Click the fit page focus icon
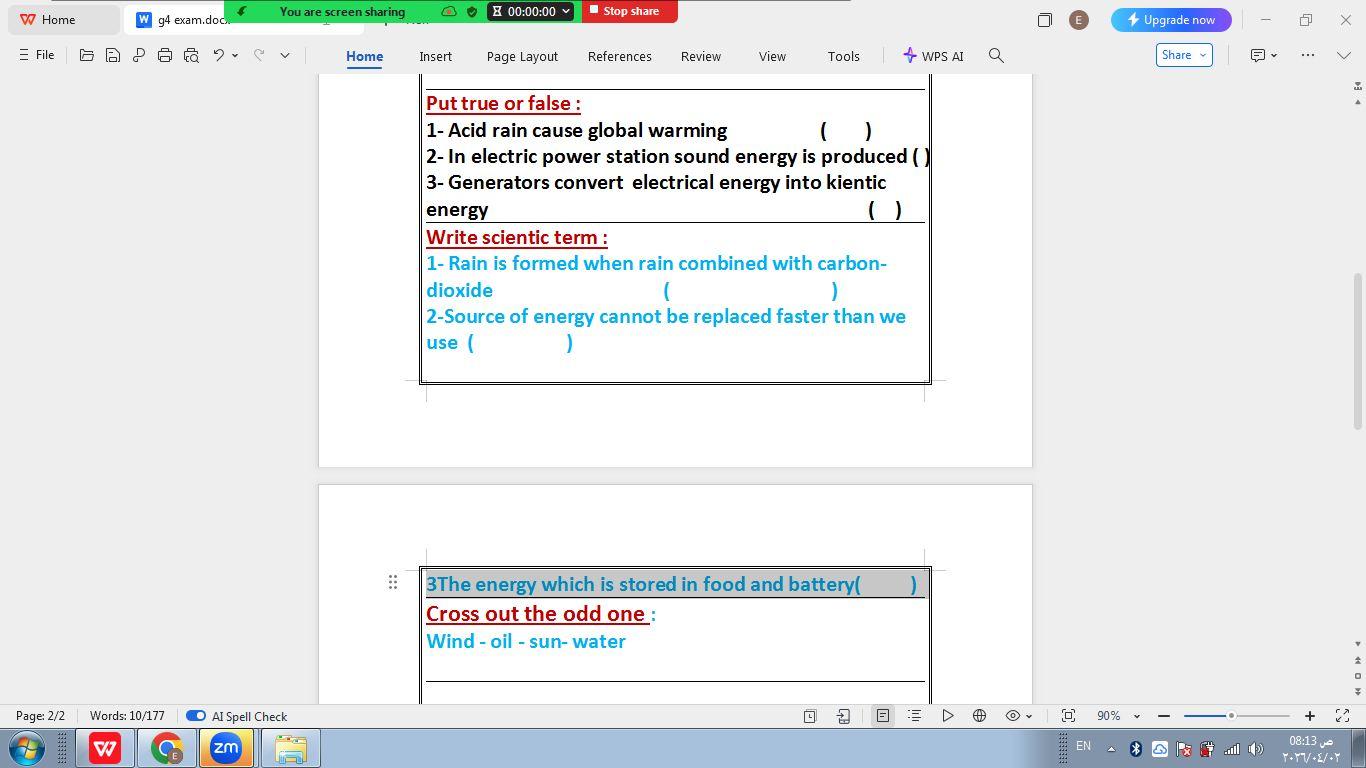1366x768 pixels. 1068,716
